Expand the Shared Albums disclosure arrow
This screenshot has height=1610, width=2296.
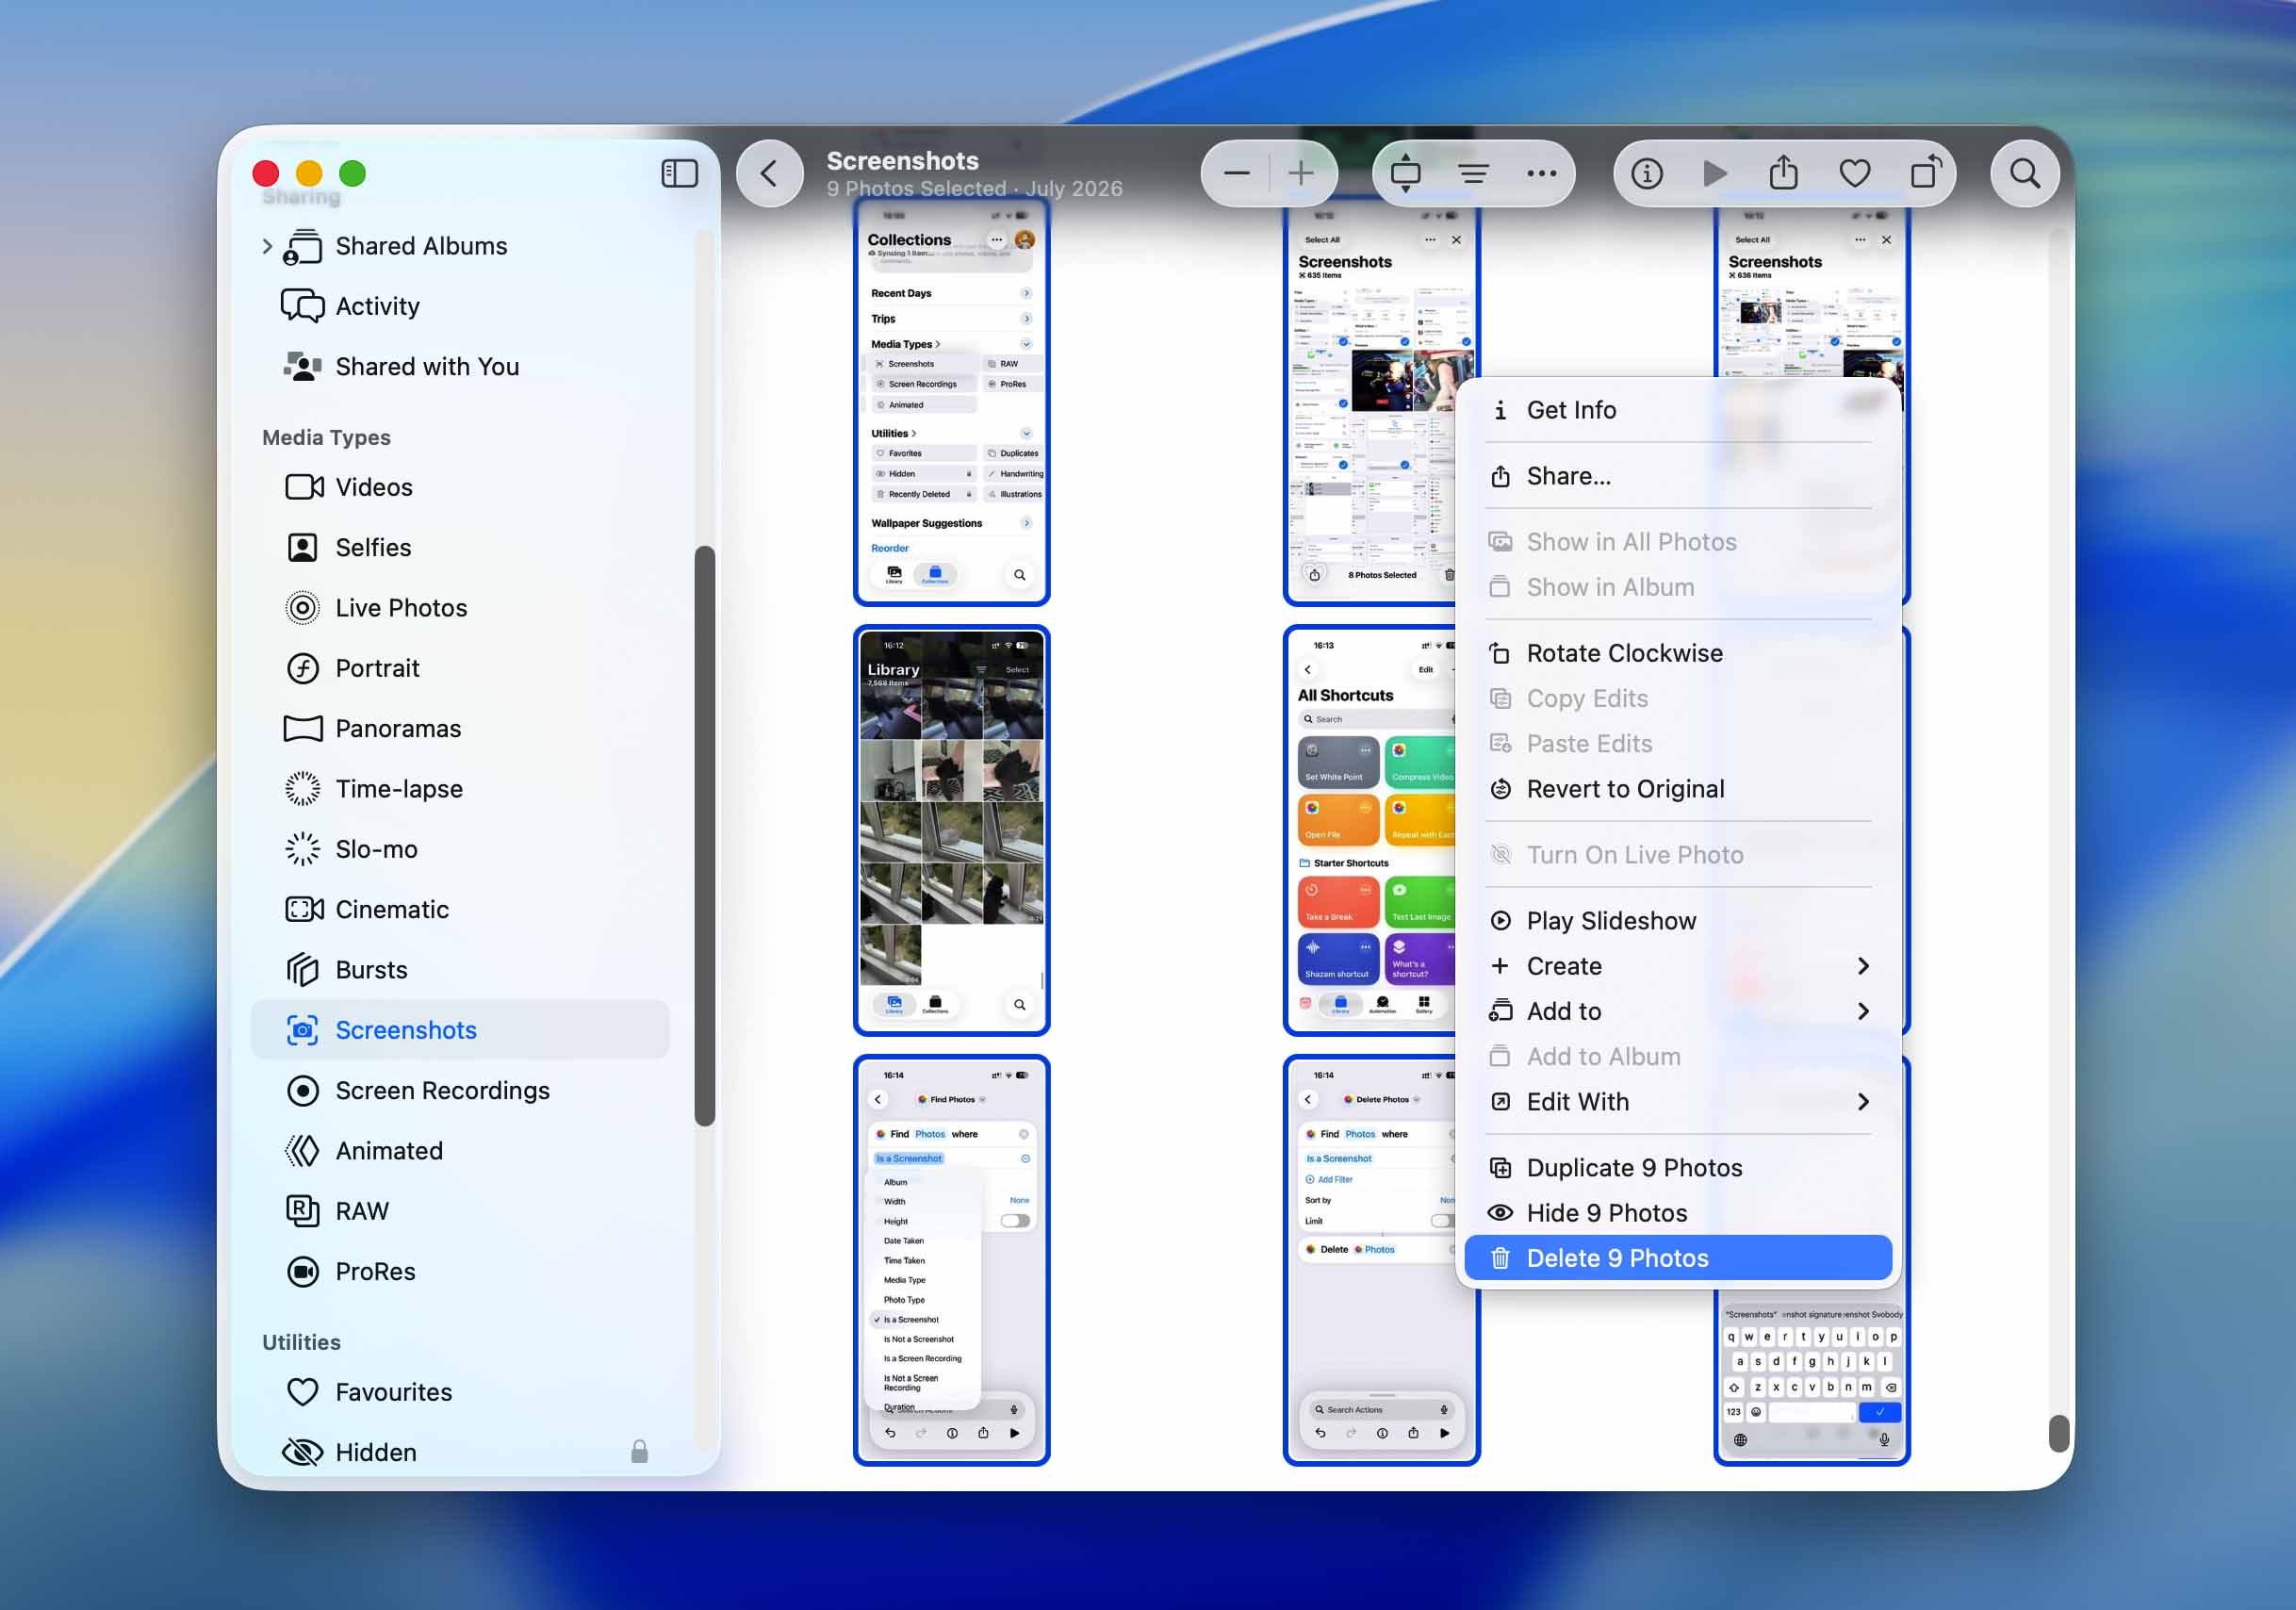pos(267,246)
